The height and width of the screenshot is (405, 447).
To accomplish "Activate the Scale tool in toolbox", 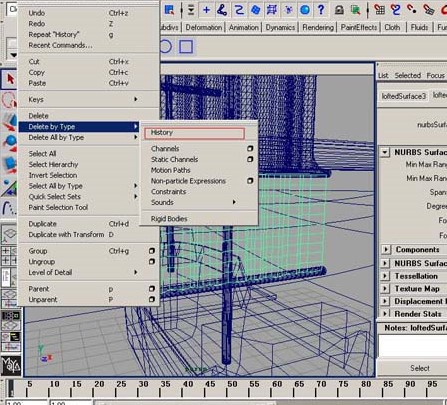I will coord(9,165).
